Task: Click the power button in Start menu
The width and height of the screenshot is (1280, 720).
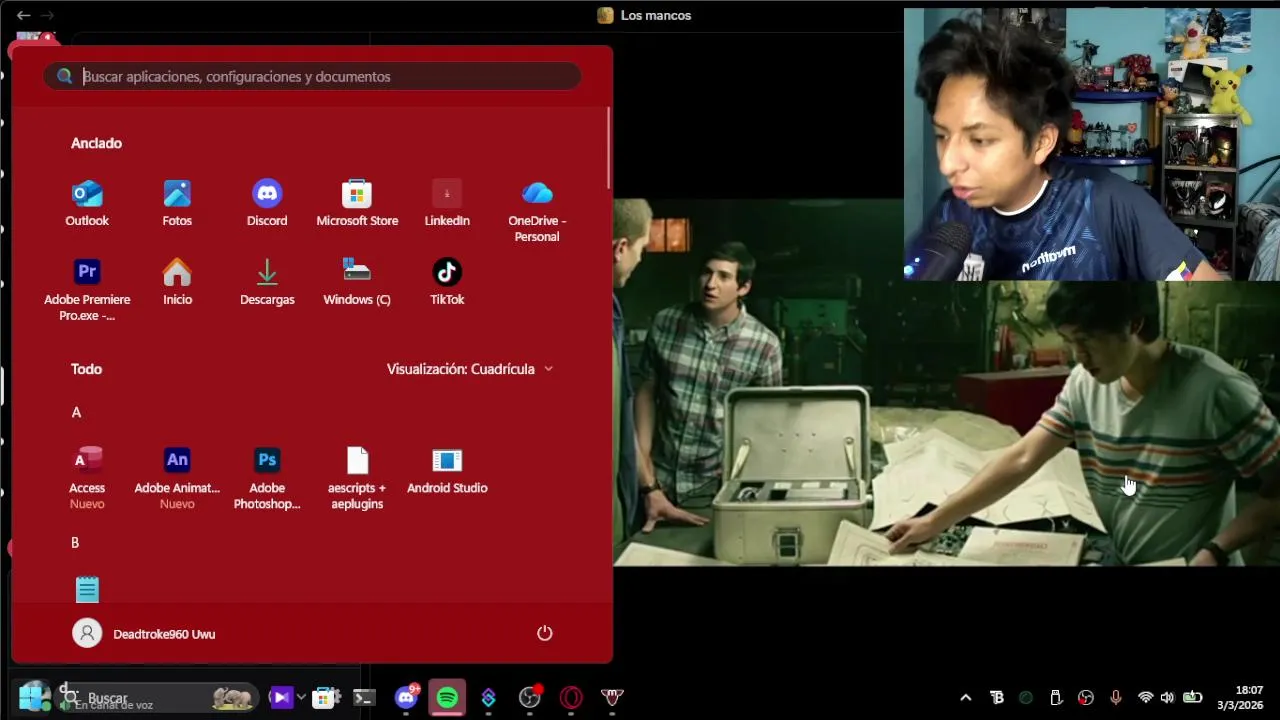Action: point(545,633)
